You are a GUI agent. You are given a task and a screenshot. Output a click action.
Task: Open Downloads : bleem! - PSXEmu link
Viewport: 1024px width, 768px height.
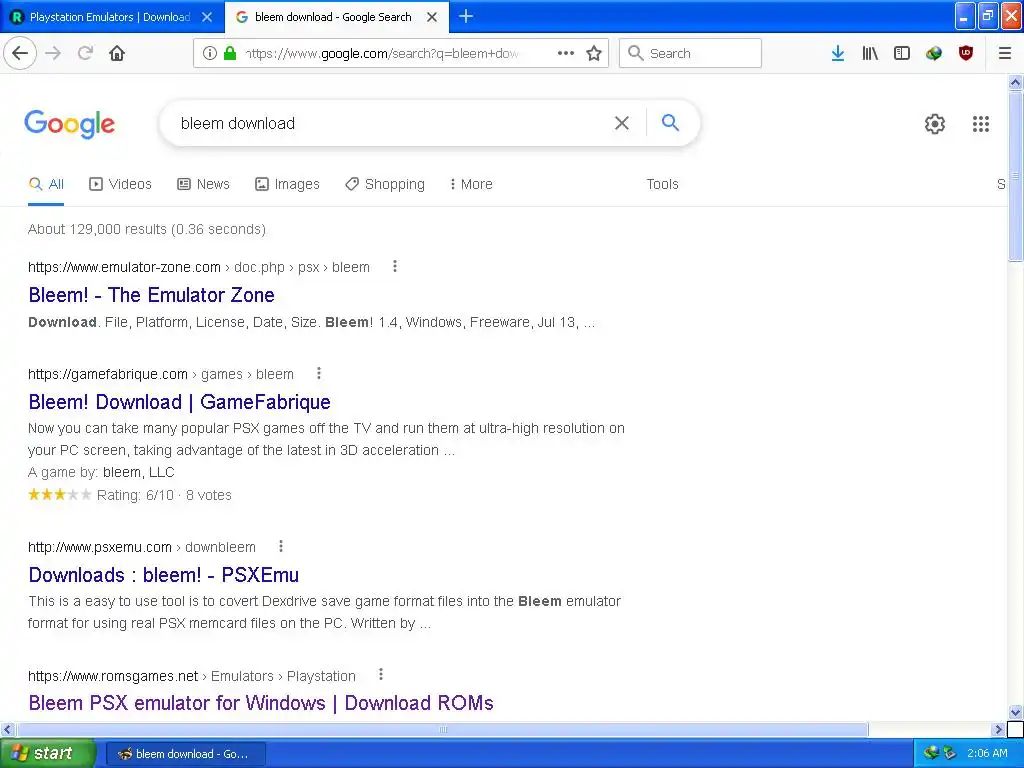(164, 575)
